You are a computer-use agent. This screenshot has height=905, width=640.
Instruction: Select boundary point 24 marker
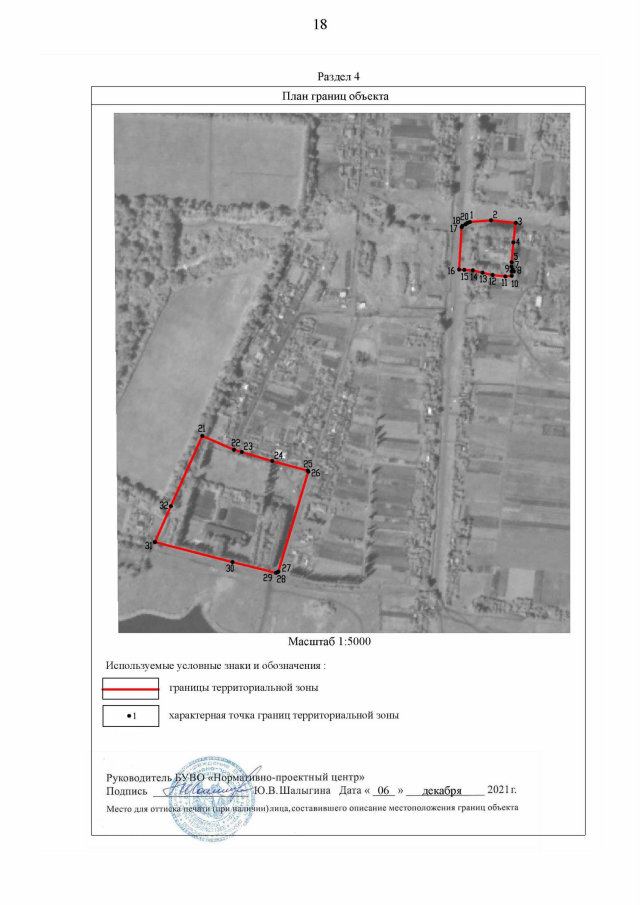click(272, 461)
